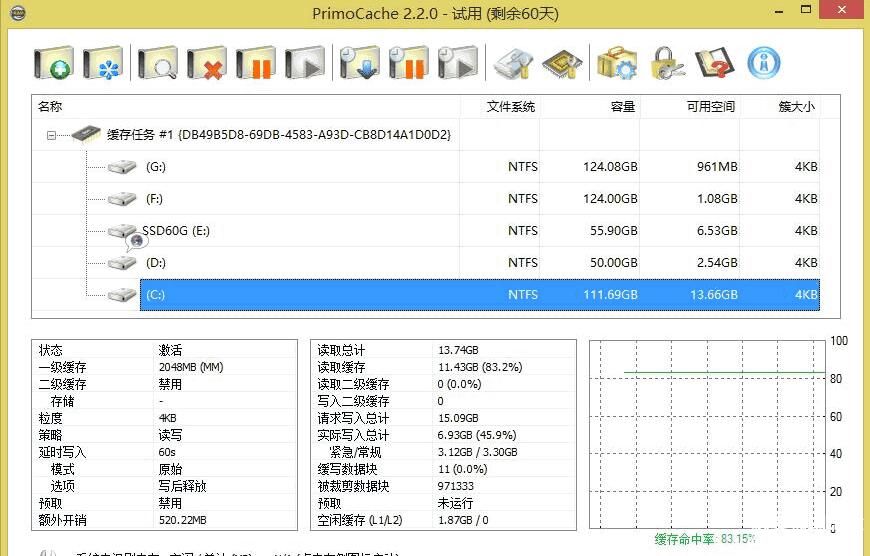Open the blue About info icon

pyautogui.click(x=764, y=63)
